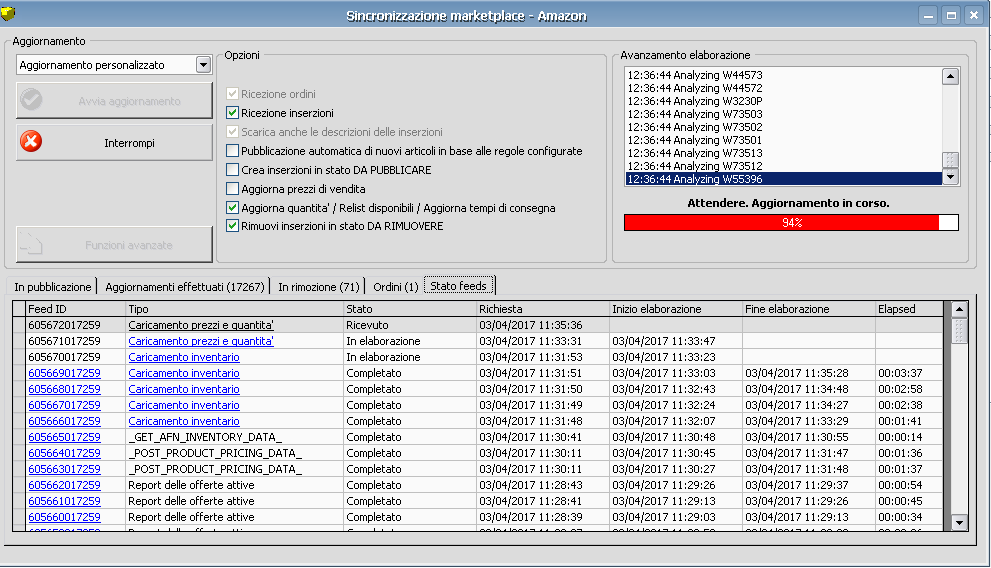
Task: Open feed ID 605668017259 link
Action: coord(64,389)
